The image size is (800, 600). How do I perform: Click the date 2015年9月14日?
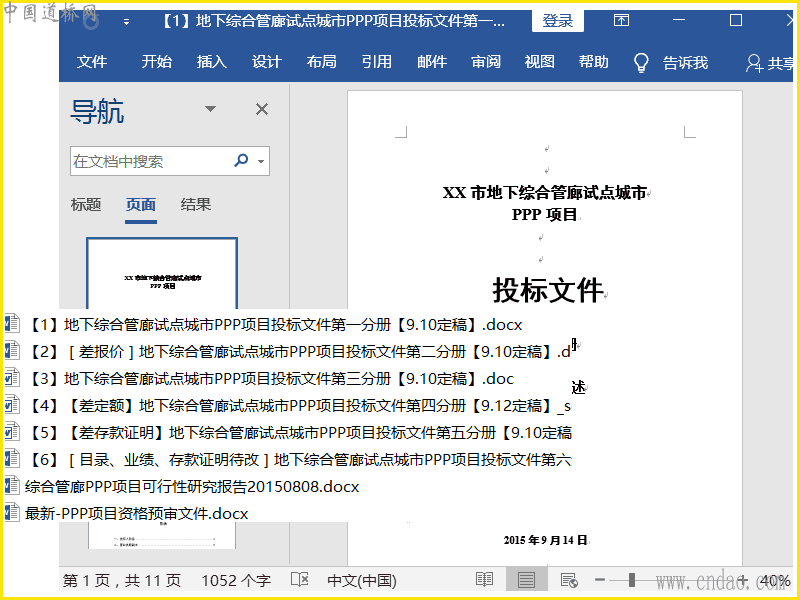point(545,540)
